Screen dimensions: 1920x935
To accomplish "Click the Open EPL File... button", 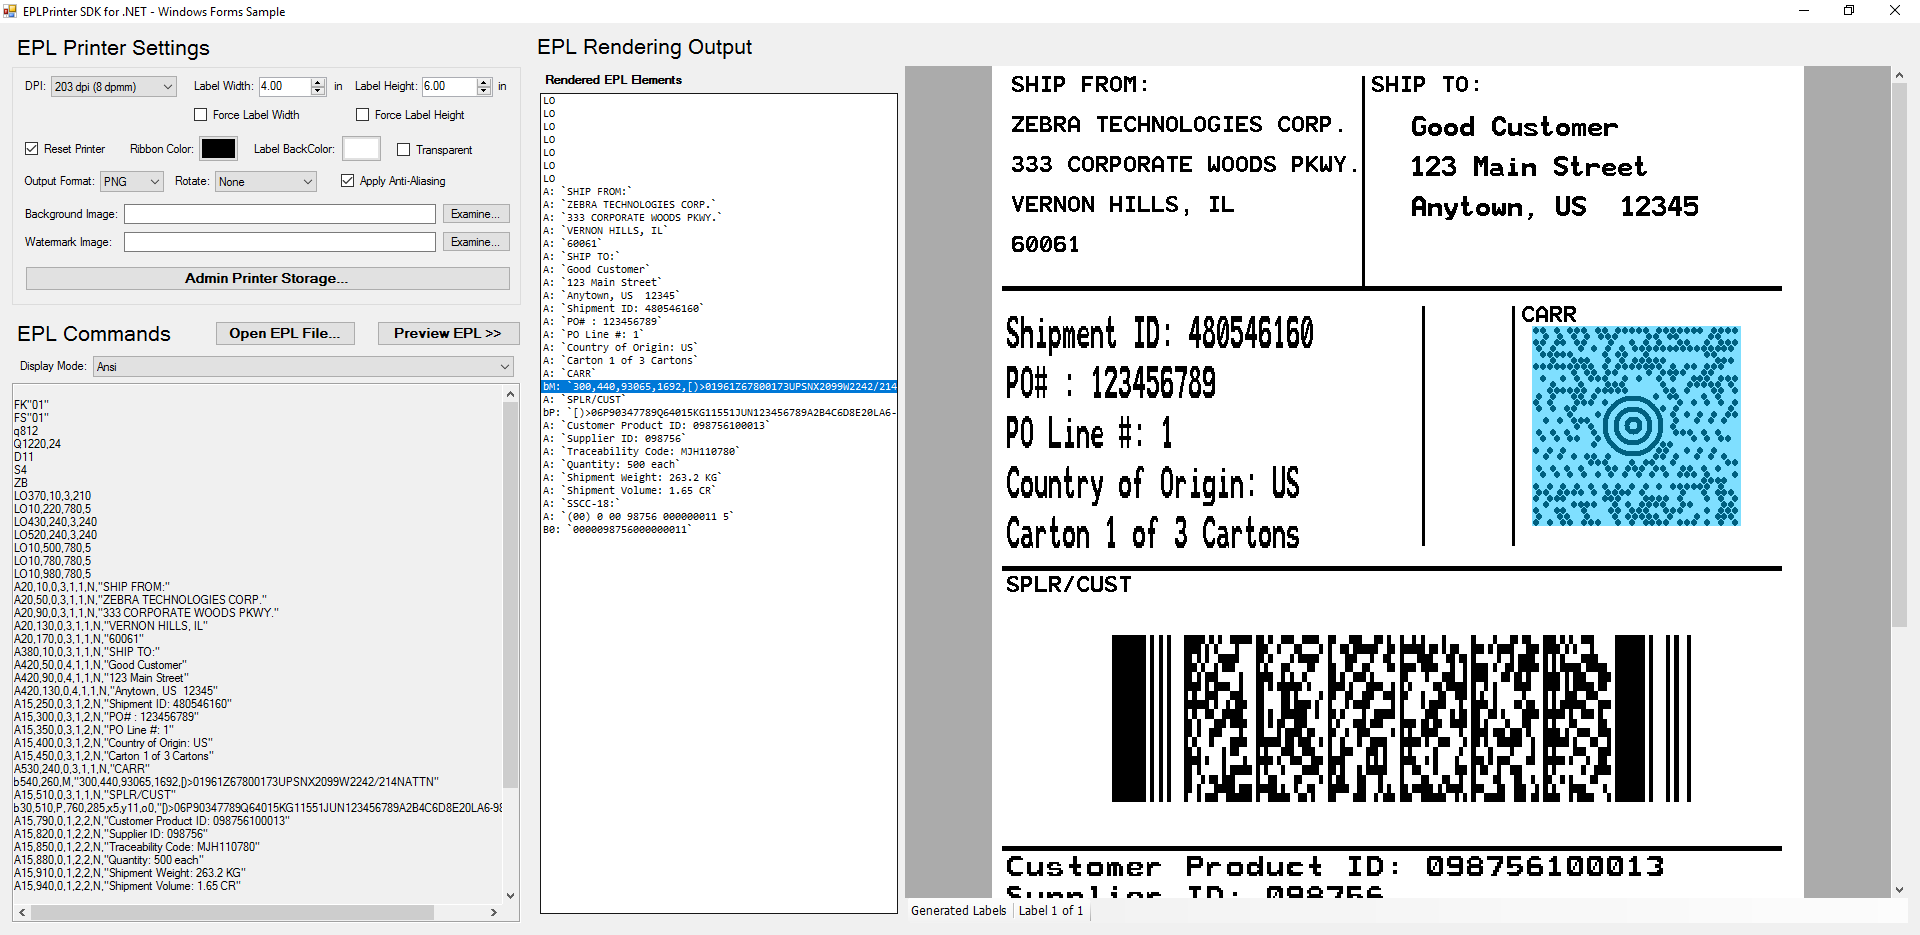I will point(284,333).
